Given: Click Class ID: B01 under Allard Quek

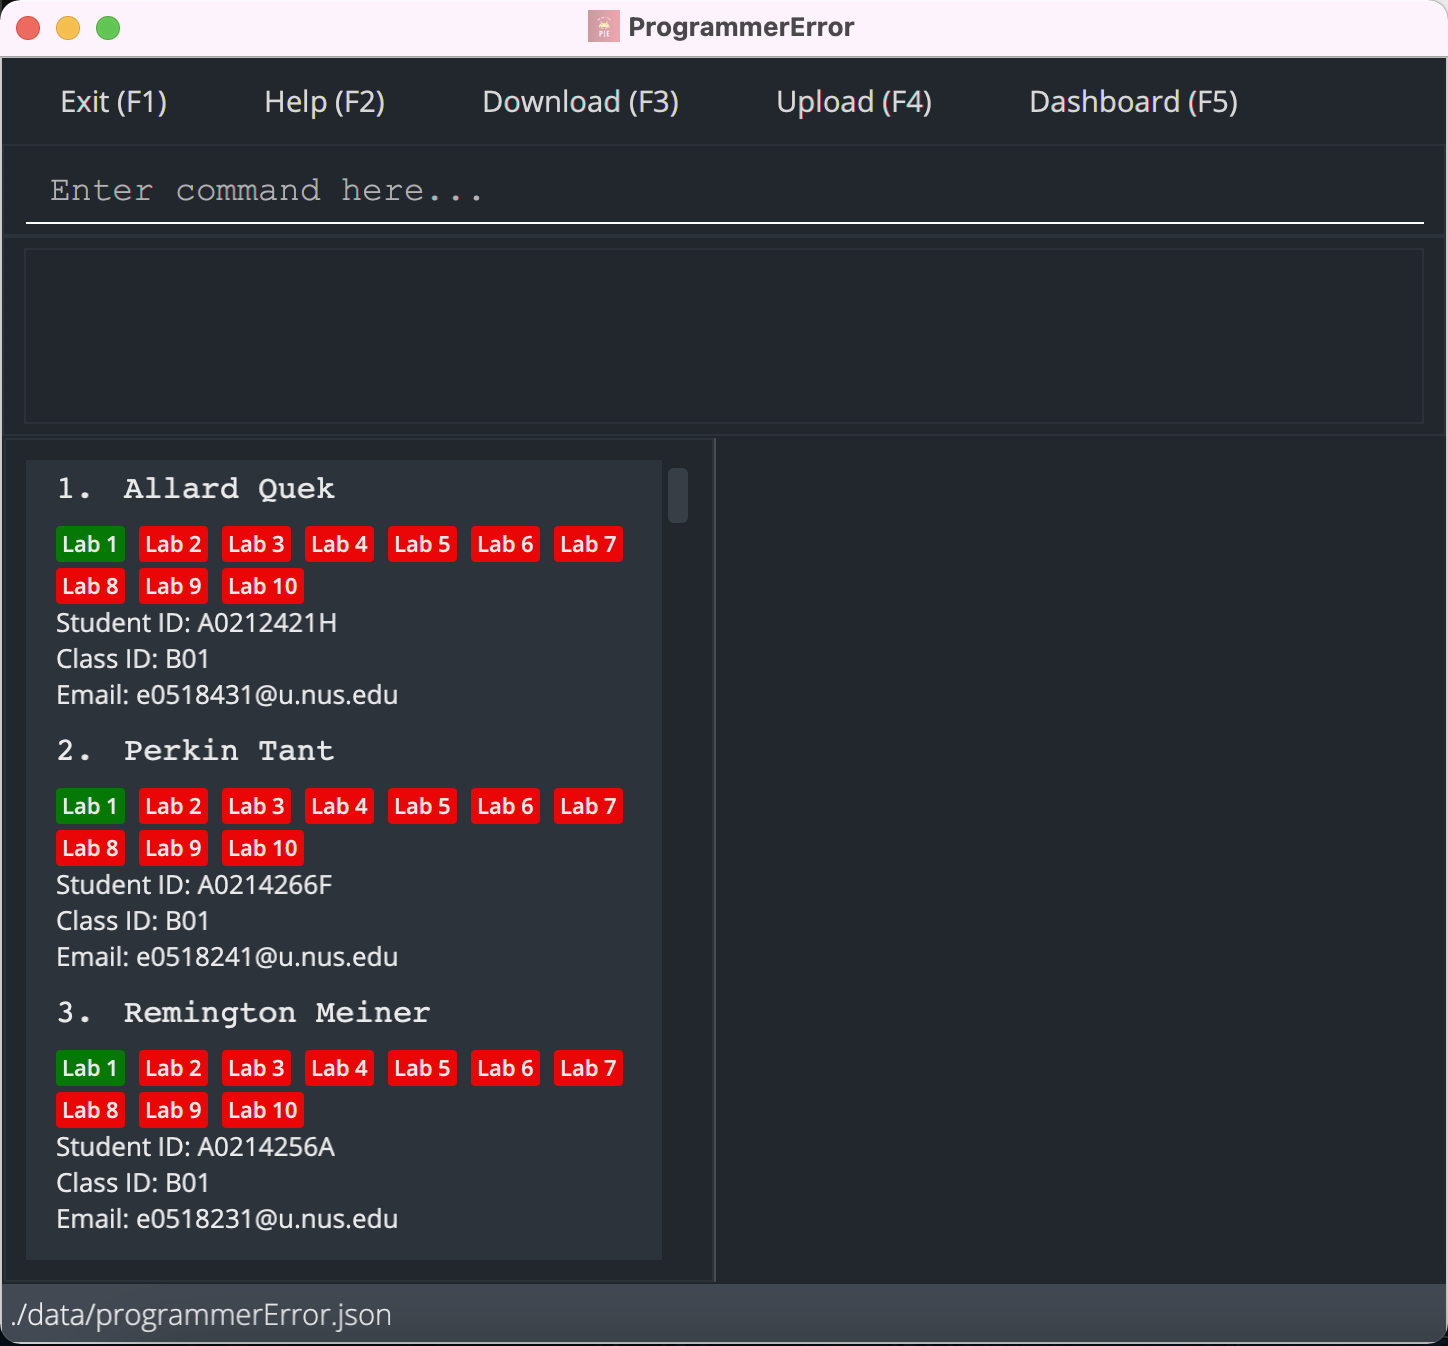Looking at the screenshot, I should (133, 659).
